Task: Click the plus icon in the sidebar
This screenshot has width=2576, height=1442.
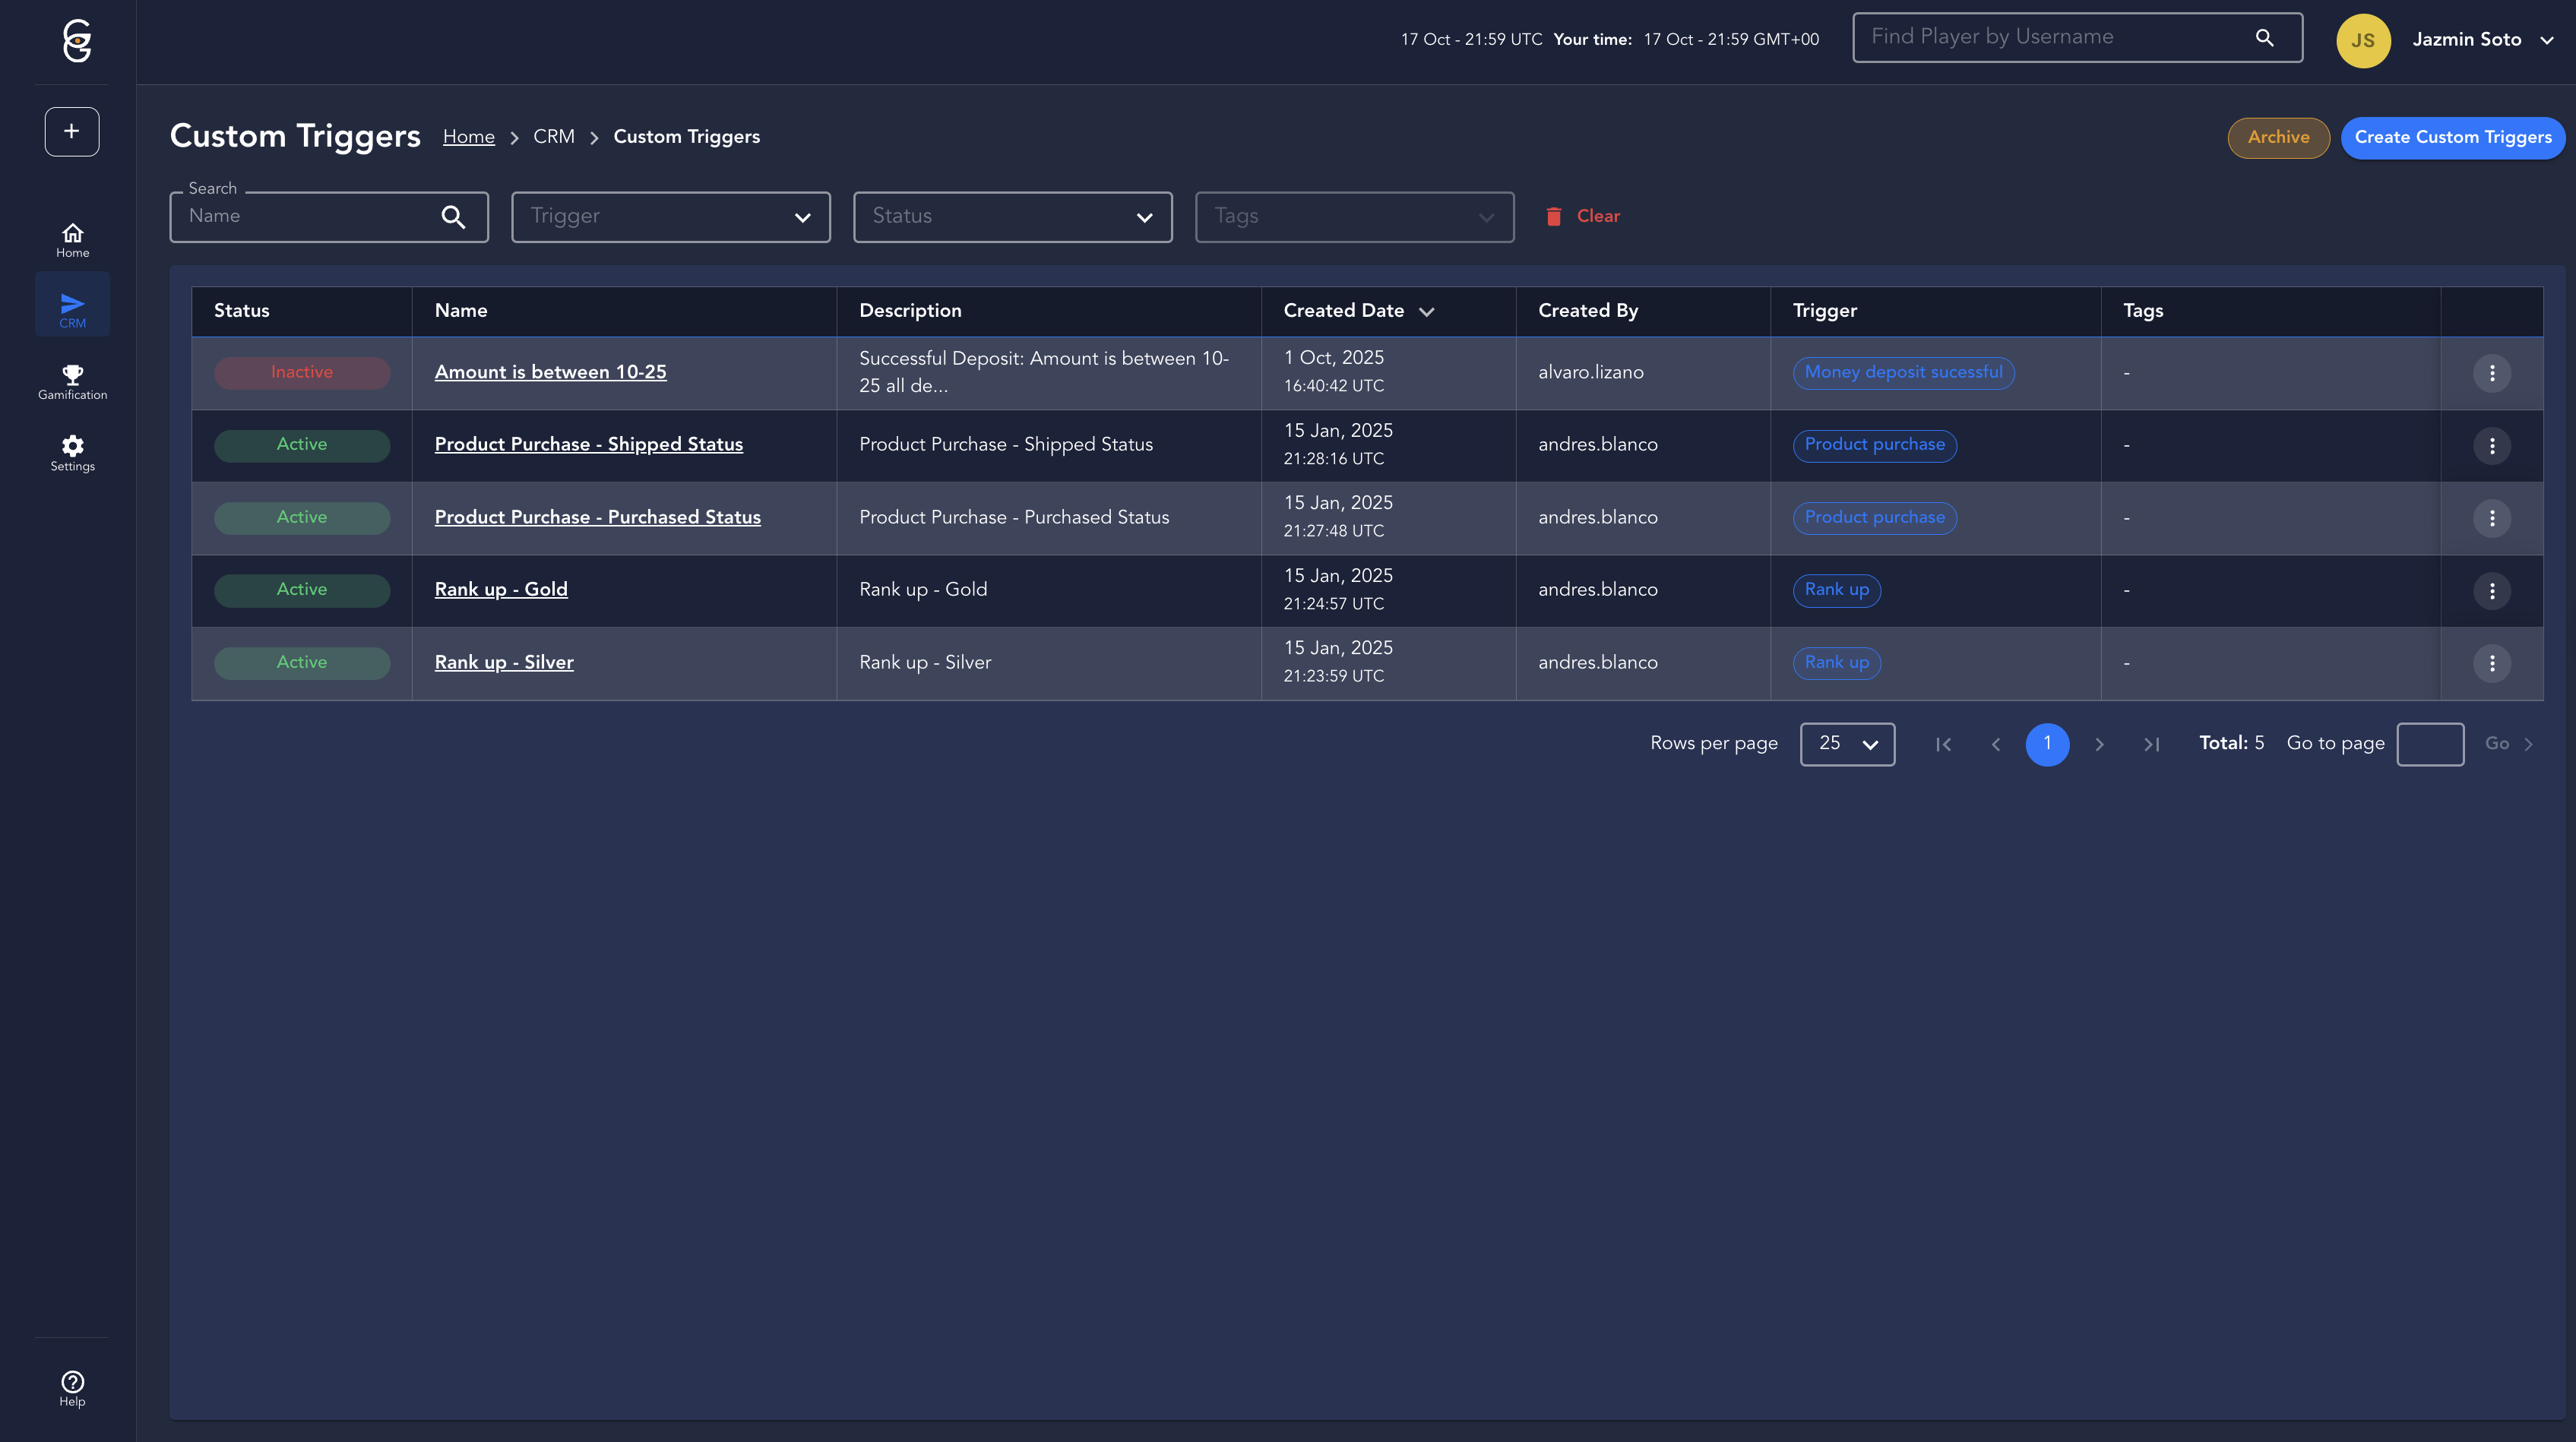Action: [71, 131]
